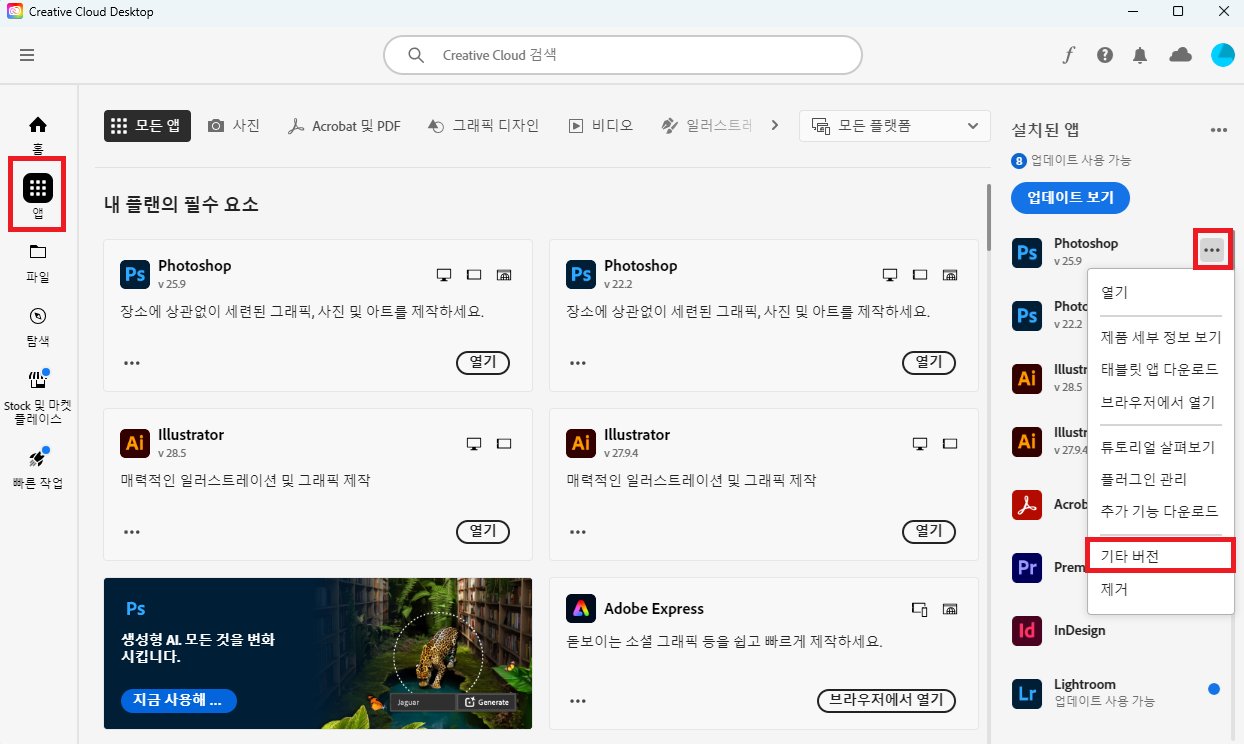Open Help with the question mark icon

(x=1104, y=55)
